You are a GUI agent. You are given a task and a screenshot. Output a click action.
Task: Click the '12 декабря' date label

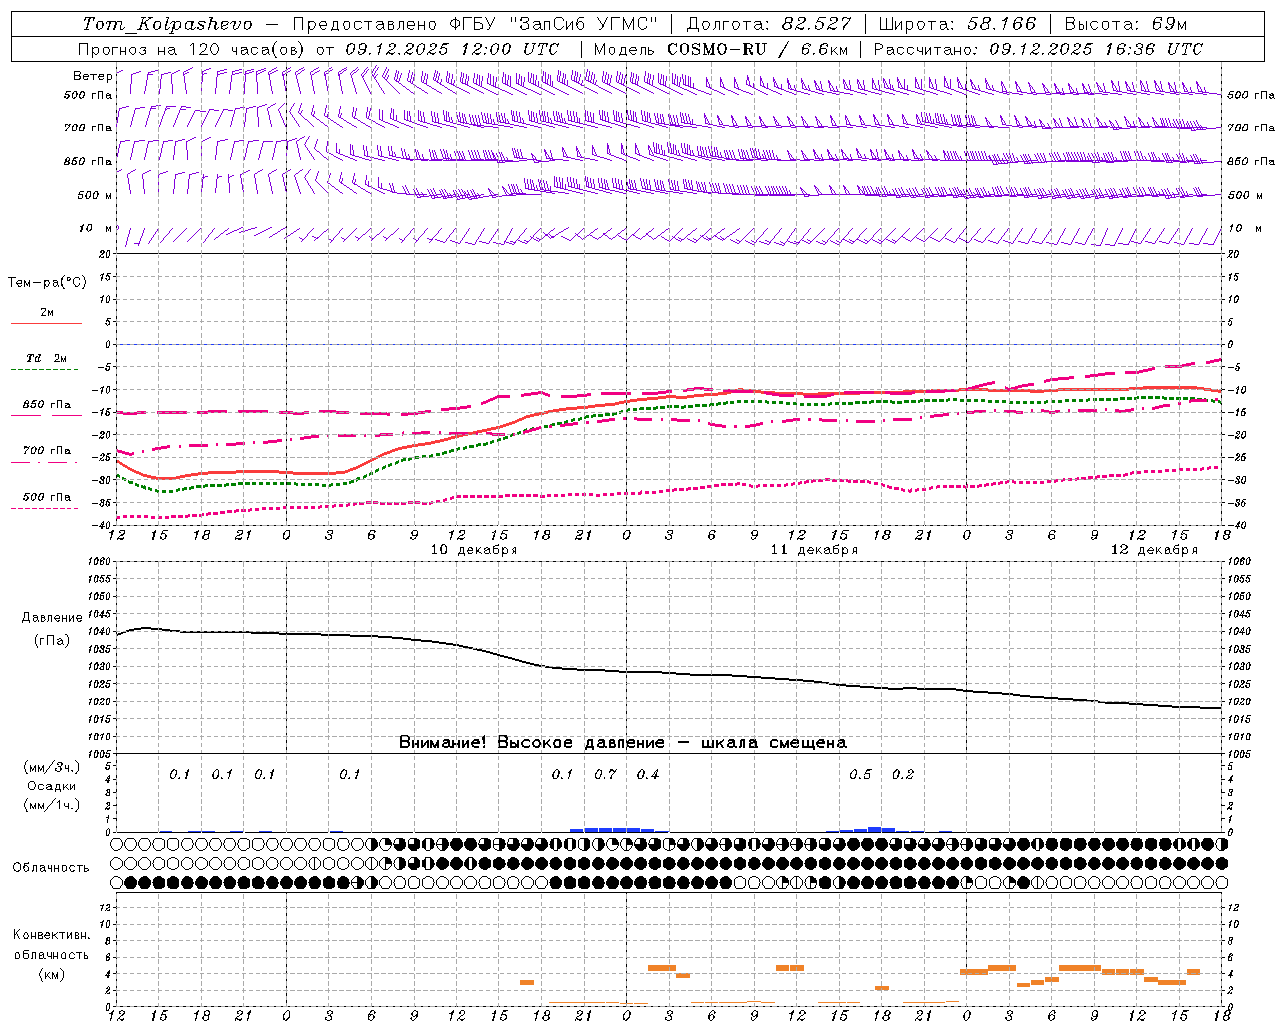point(1154,550)
